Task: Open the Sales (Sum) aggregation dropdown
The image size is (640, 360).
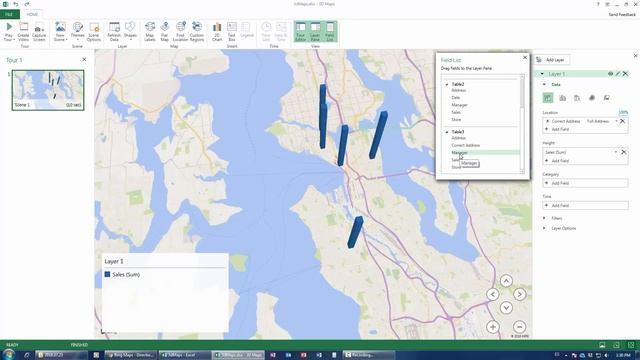Action: click(616, 152)
